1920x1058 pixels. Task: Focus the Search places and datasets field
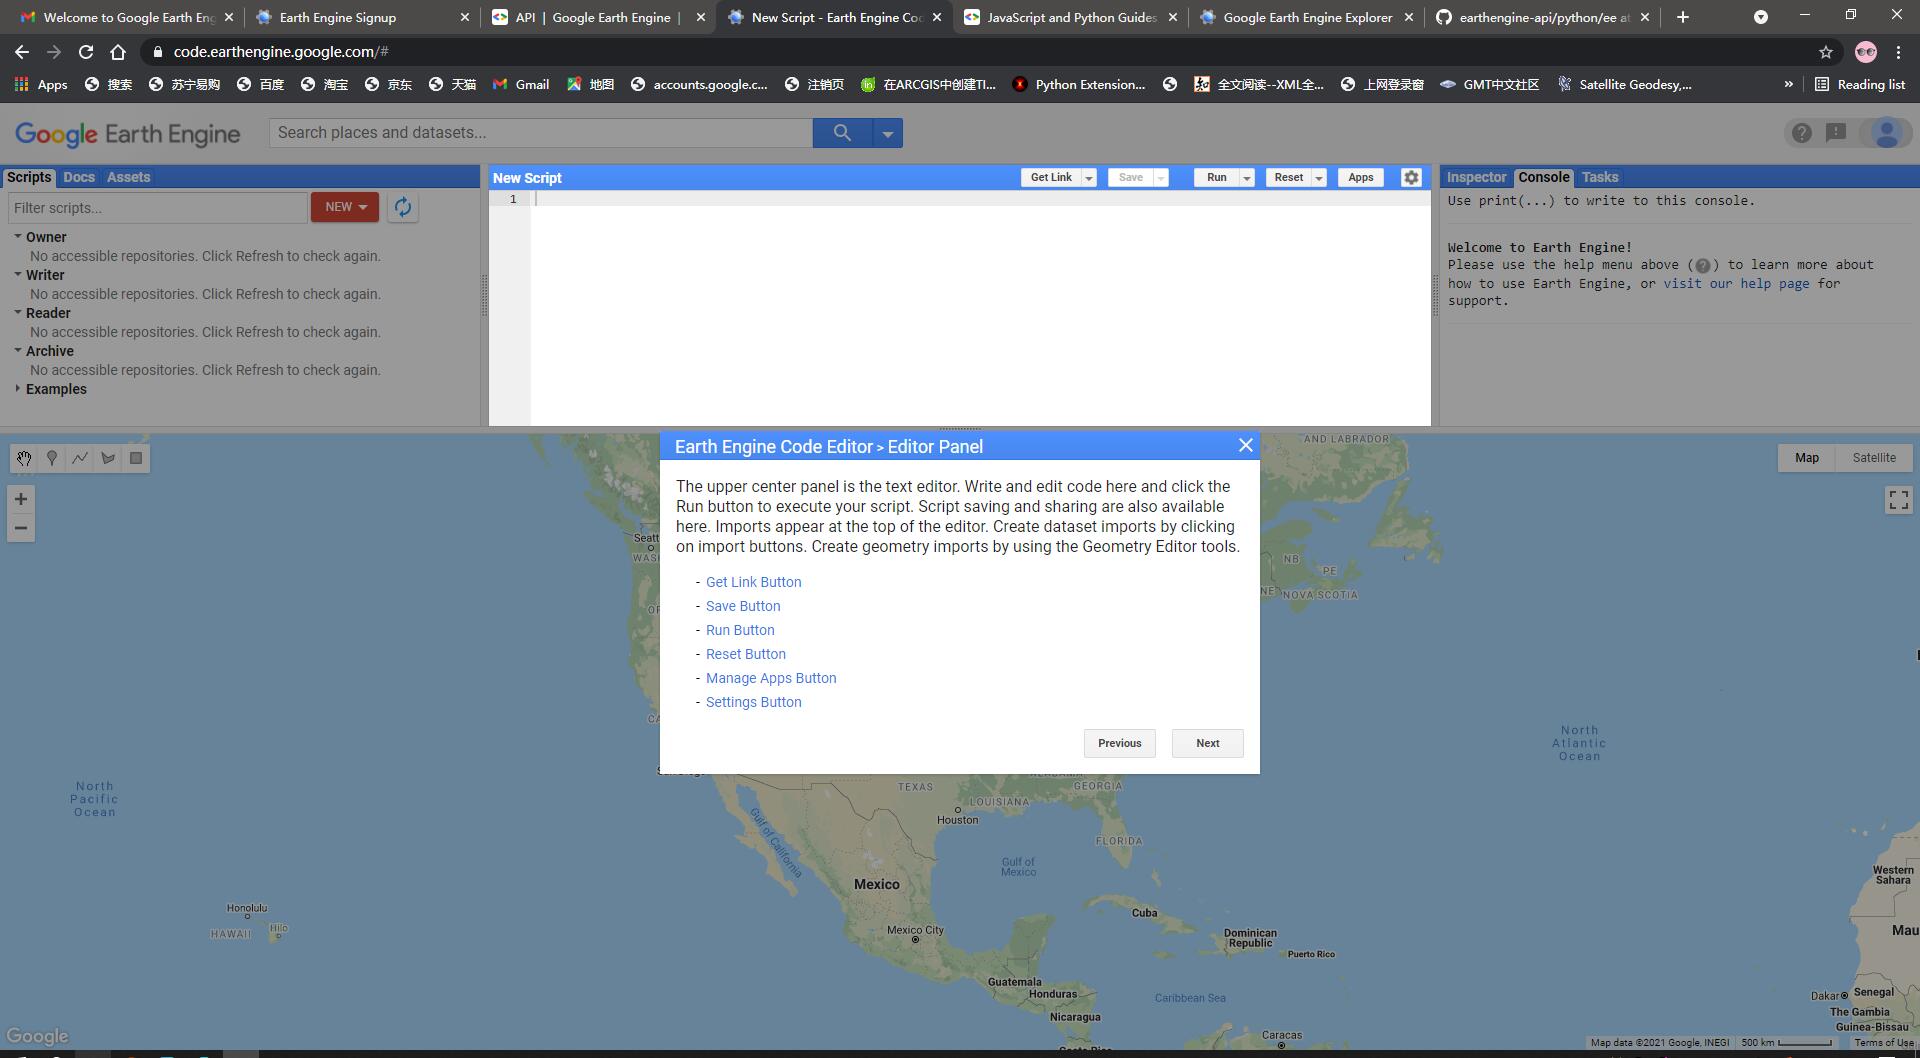(x=541, y=133)
